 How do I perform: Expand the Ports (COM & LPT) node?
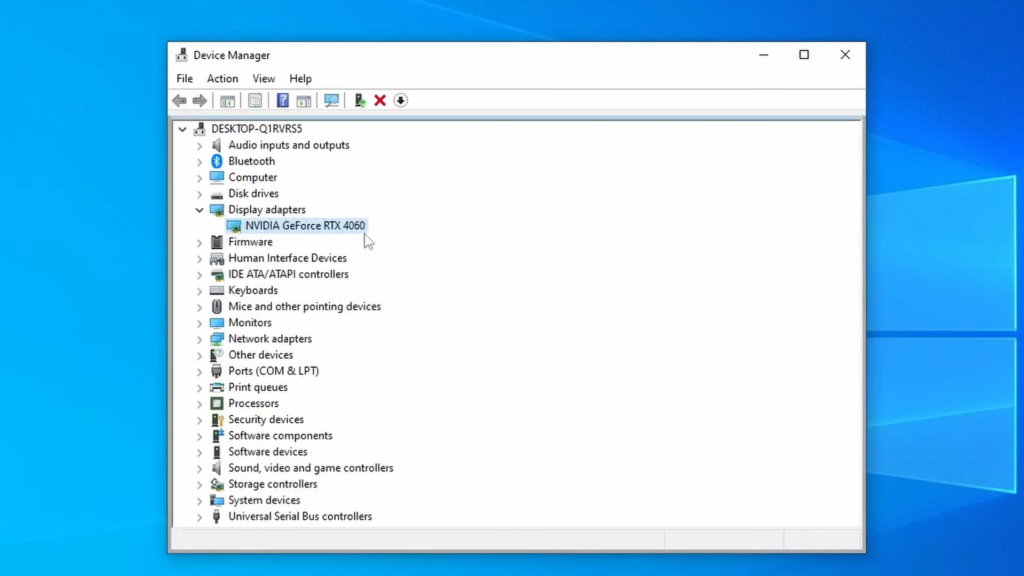click(x=199, y=372)
